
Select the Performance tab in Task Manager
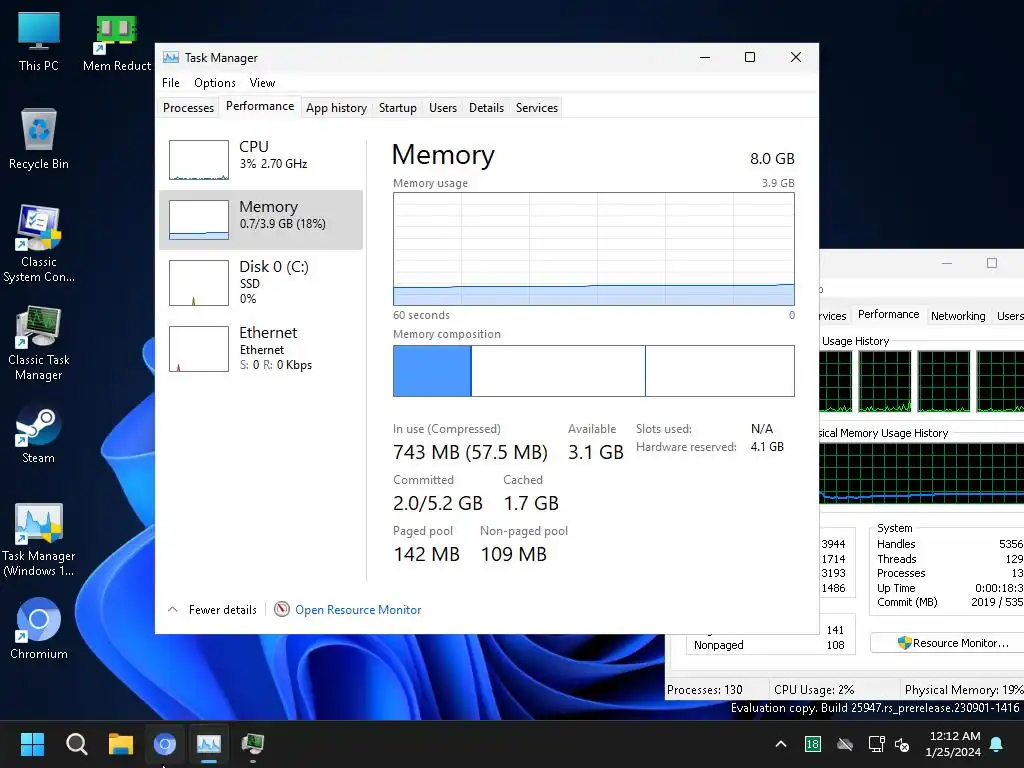260,106
